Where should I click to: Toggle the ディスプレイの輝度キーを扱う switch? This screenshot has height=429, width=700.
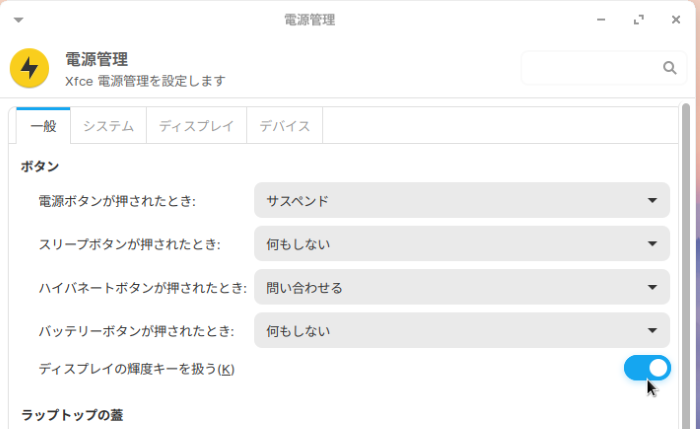pos(647,368)
